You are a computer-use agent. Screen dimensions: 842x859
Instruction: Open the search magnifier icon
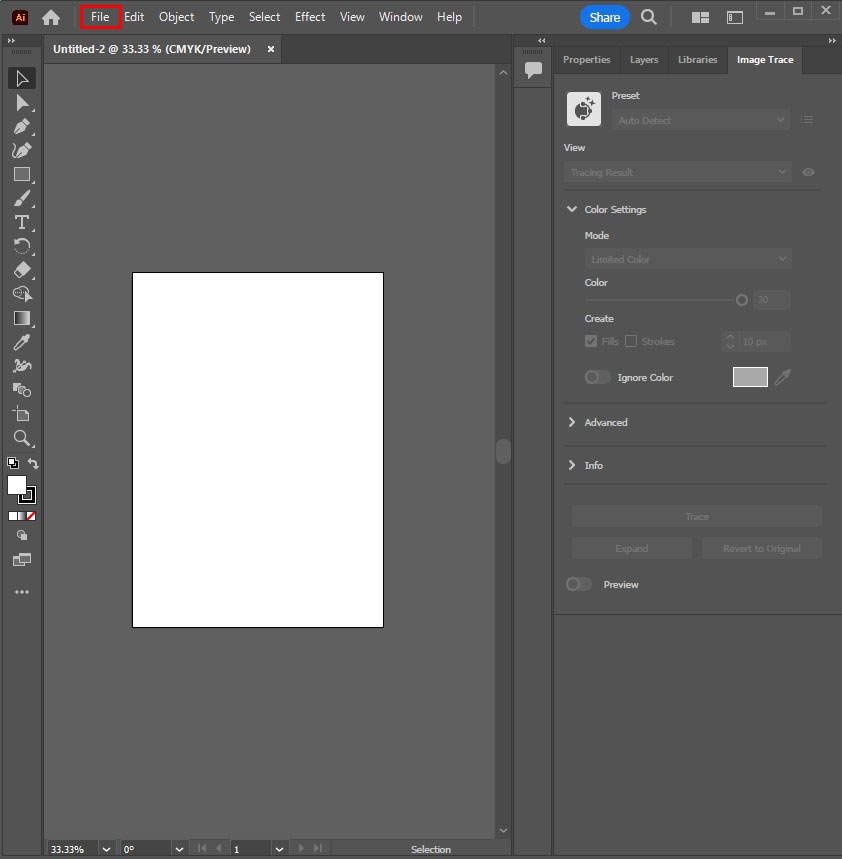click(x=649, y=17)
